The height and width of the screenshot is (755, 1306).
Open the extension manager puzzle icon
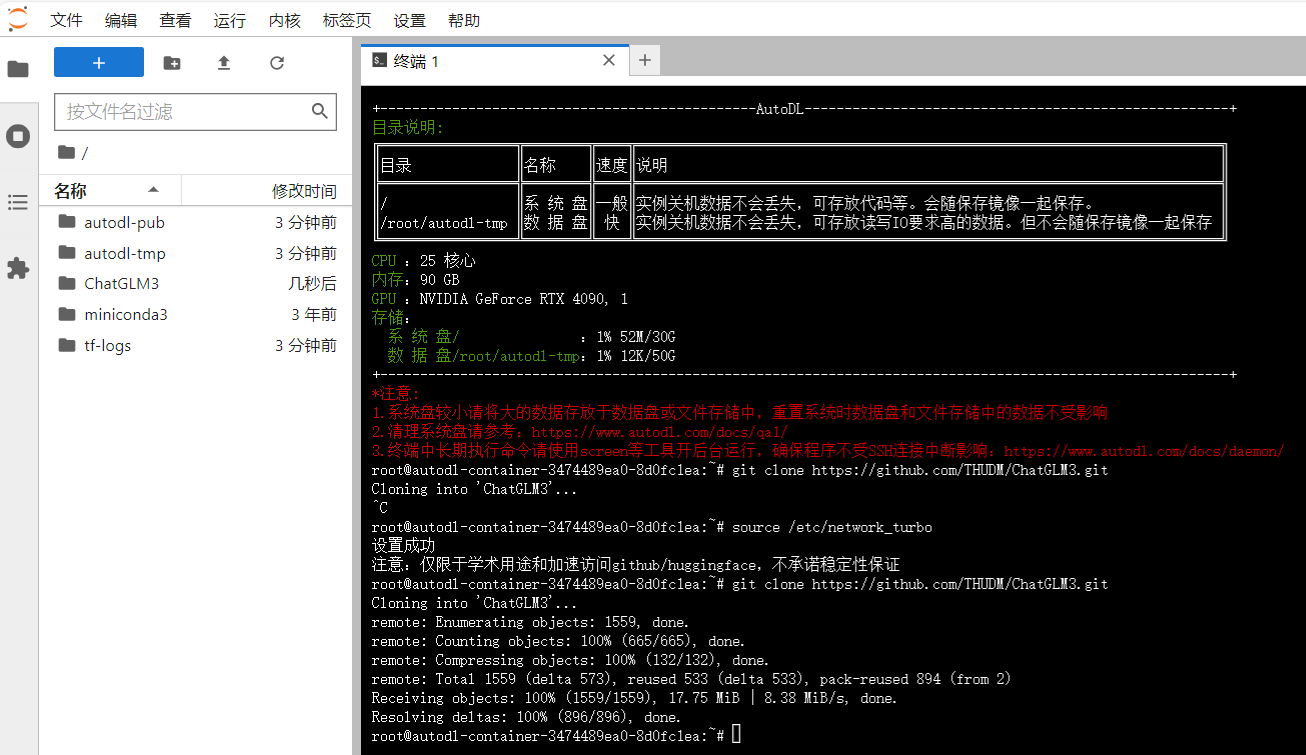(18, 268)
